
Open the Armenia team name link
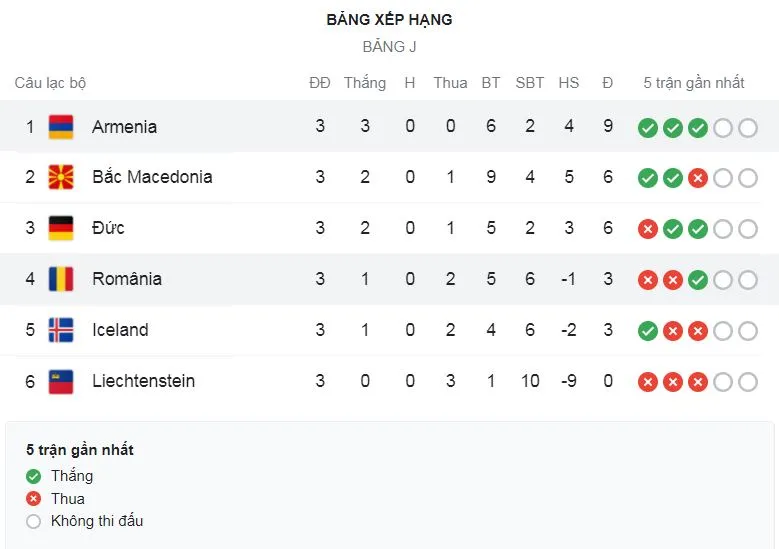point(124,127)
